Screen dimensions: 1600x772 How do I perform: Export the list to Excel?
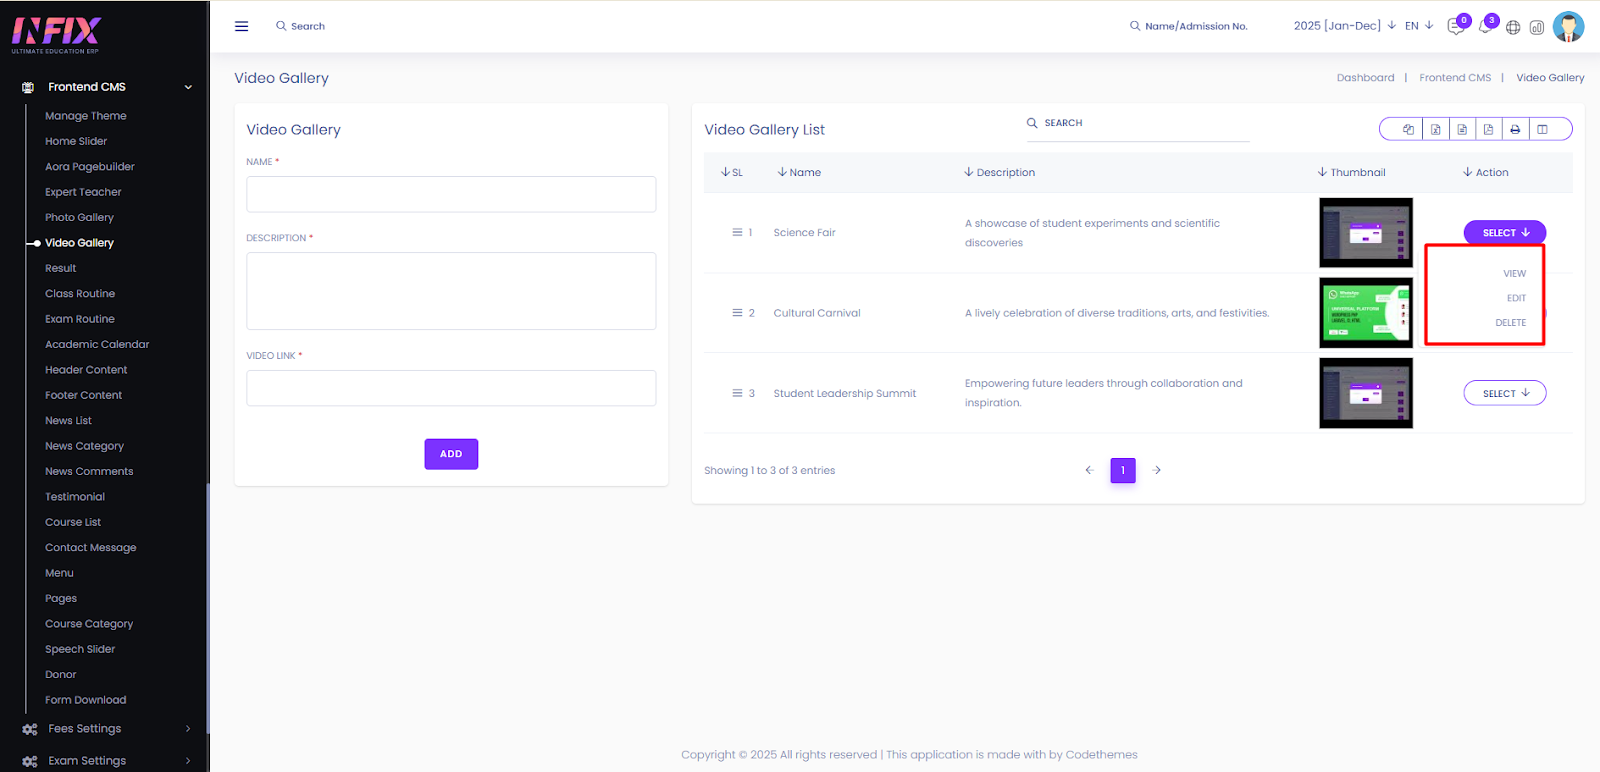tap(1435, 129)
